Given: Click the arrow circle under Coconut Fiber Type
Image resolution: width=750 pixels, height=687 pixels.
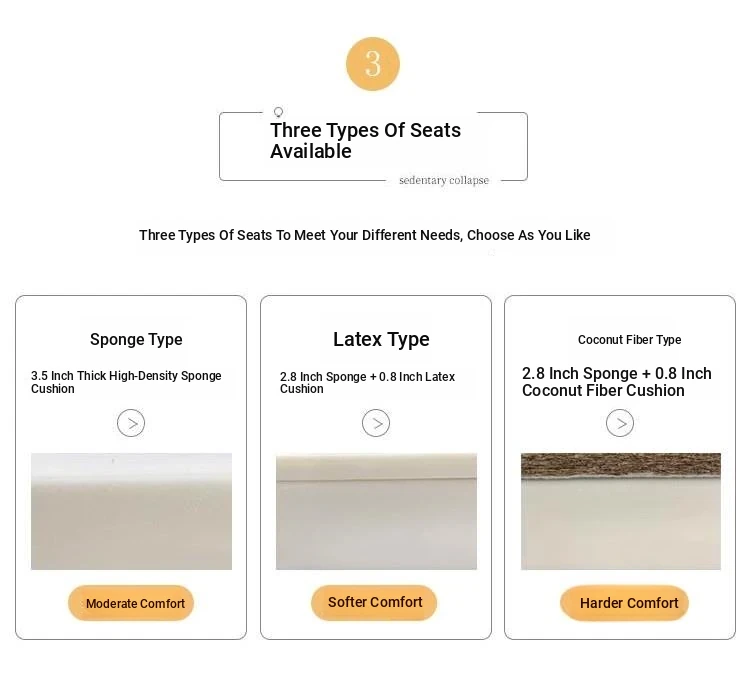Looking at the screenshot, I should tap(620, 423).
